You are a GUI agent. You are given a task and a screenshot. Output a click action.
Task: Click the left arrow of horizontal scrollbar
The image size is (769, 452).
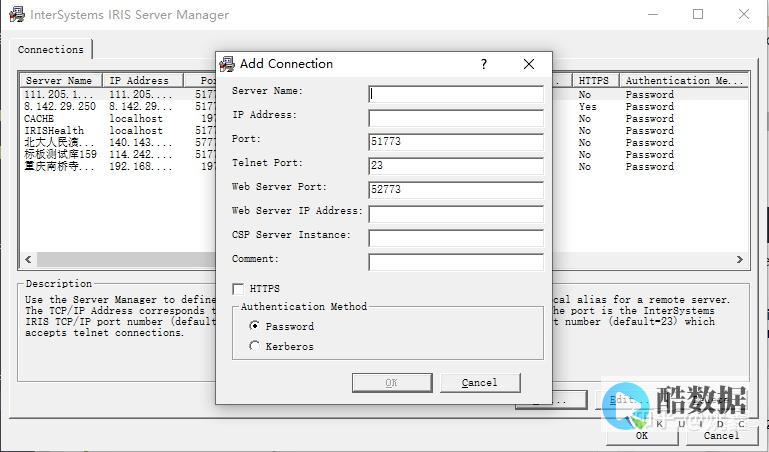(x=28, y=259)
